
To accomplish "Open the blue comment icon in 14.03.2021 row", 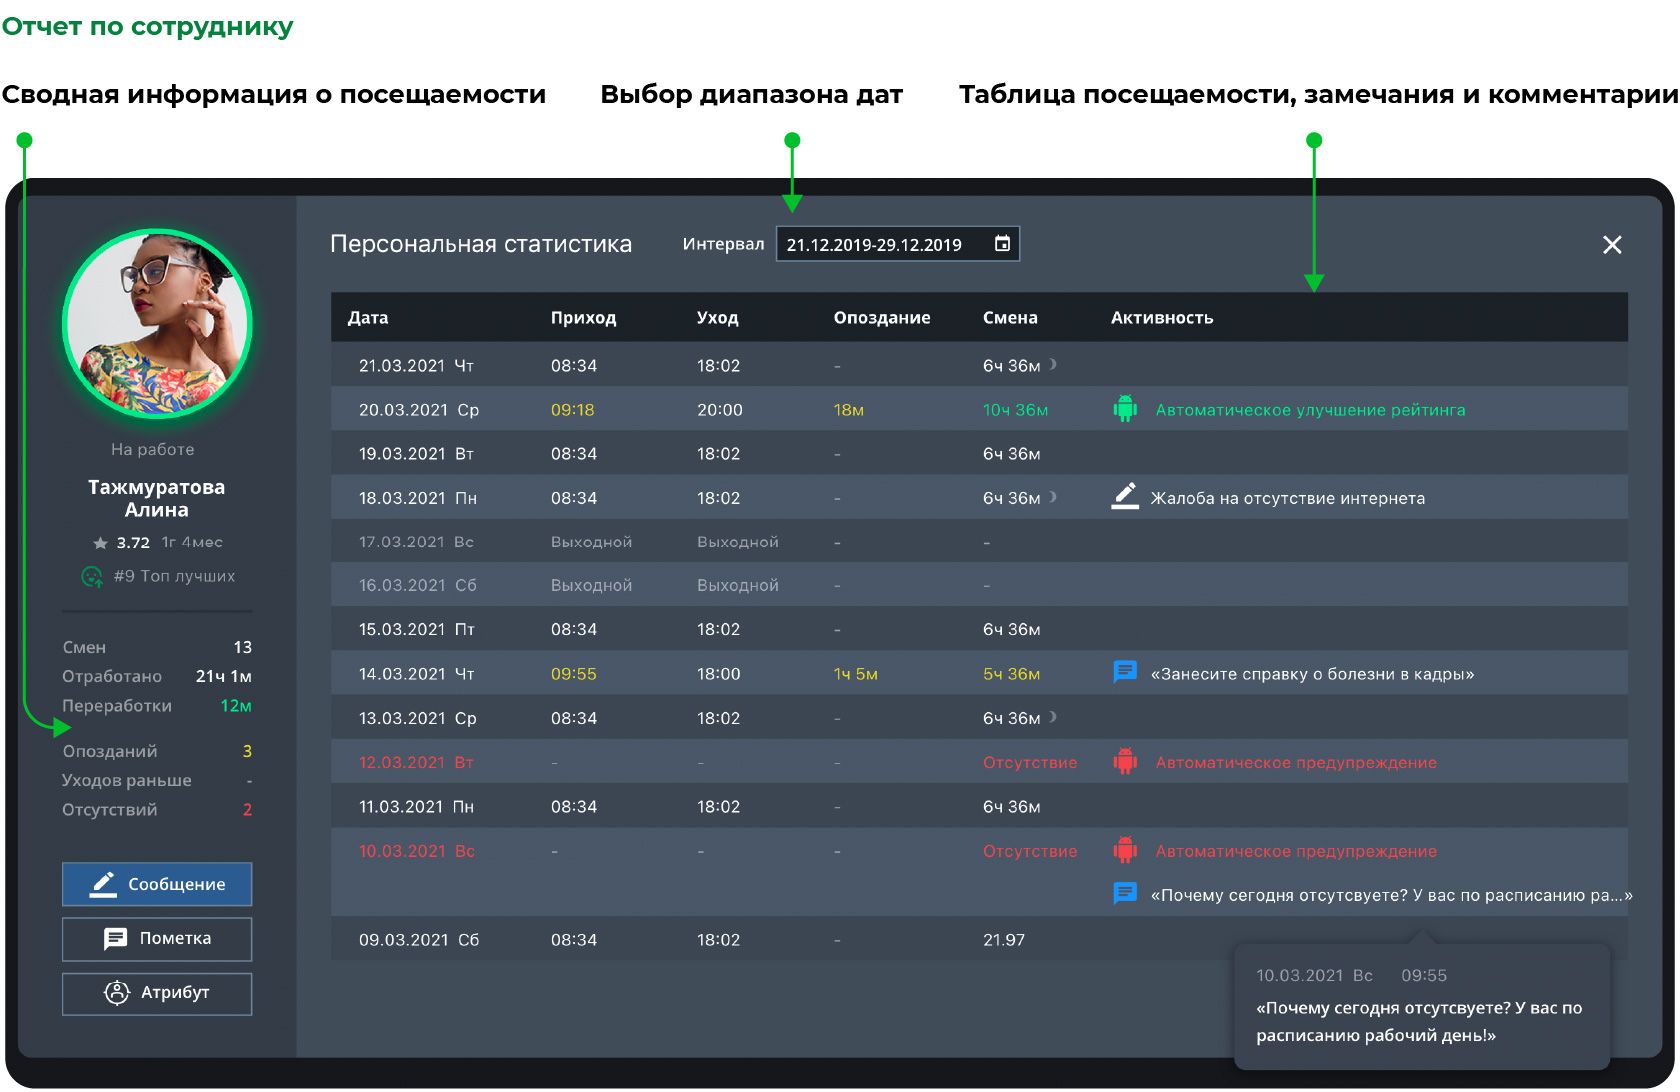I will (x=1125, y=672).
